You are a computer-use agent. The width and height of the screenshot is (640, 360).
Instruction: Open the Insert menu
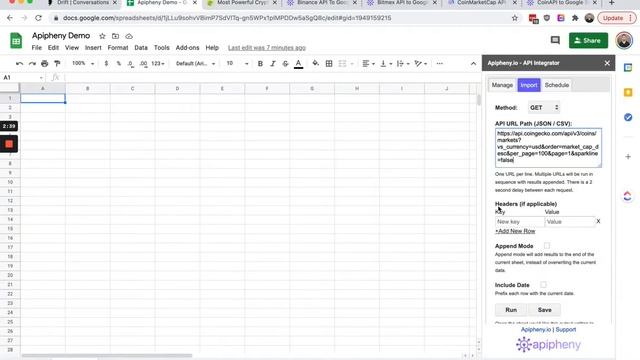point(93,48)
